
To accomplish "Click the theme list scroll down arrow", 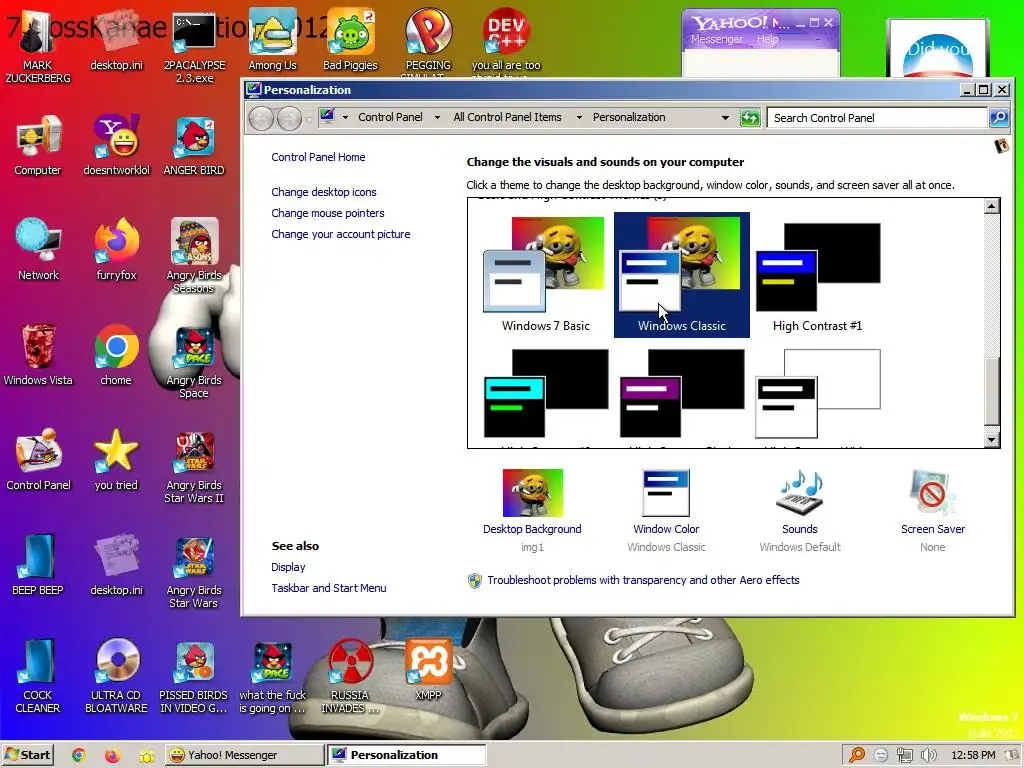I will point(991,440).
